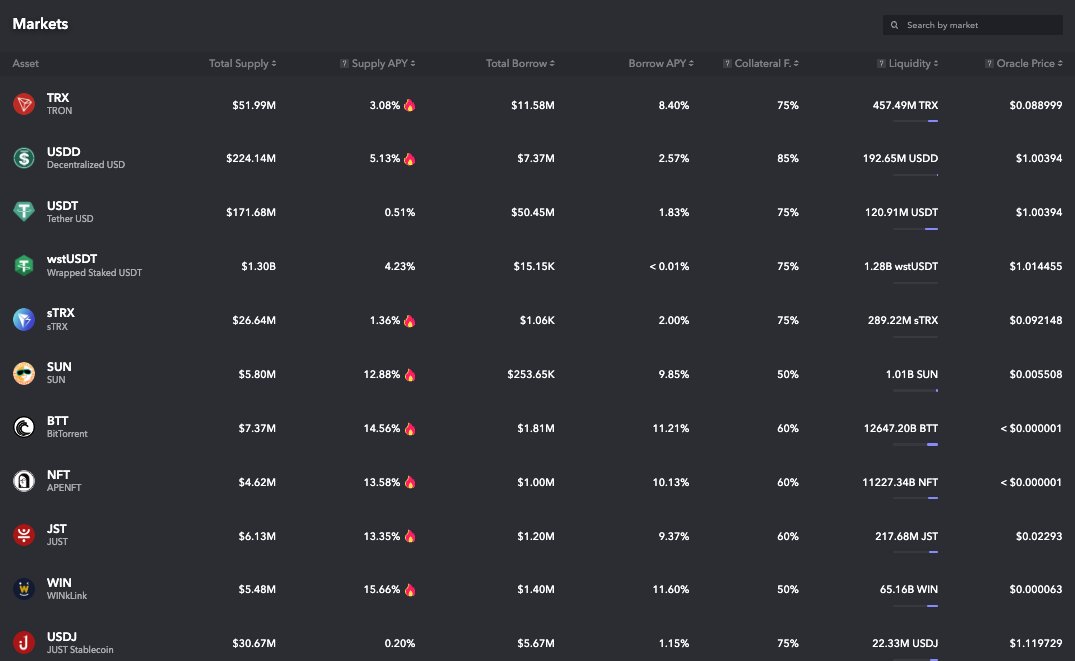This screenshot has height=661, width=1075.
Task: Sort the table by Total Supply
Action: click(x=243, y=63)
